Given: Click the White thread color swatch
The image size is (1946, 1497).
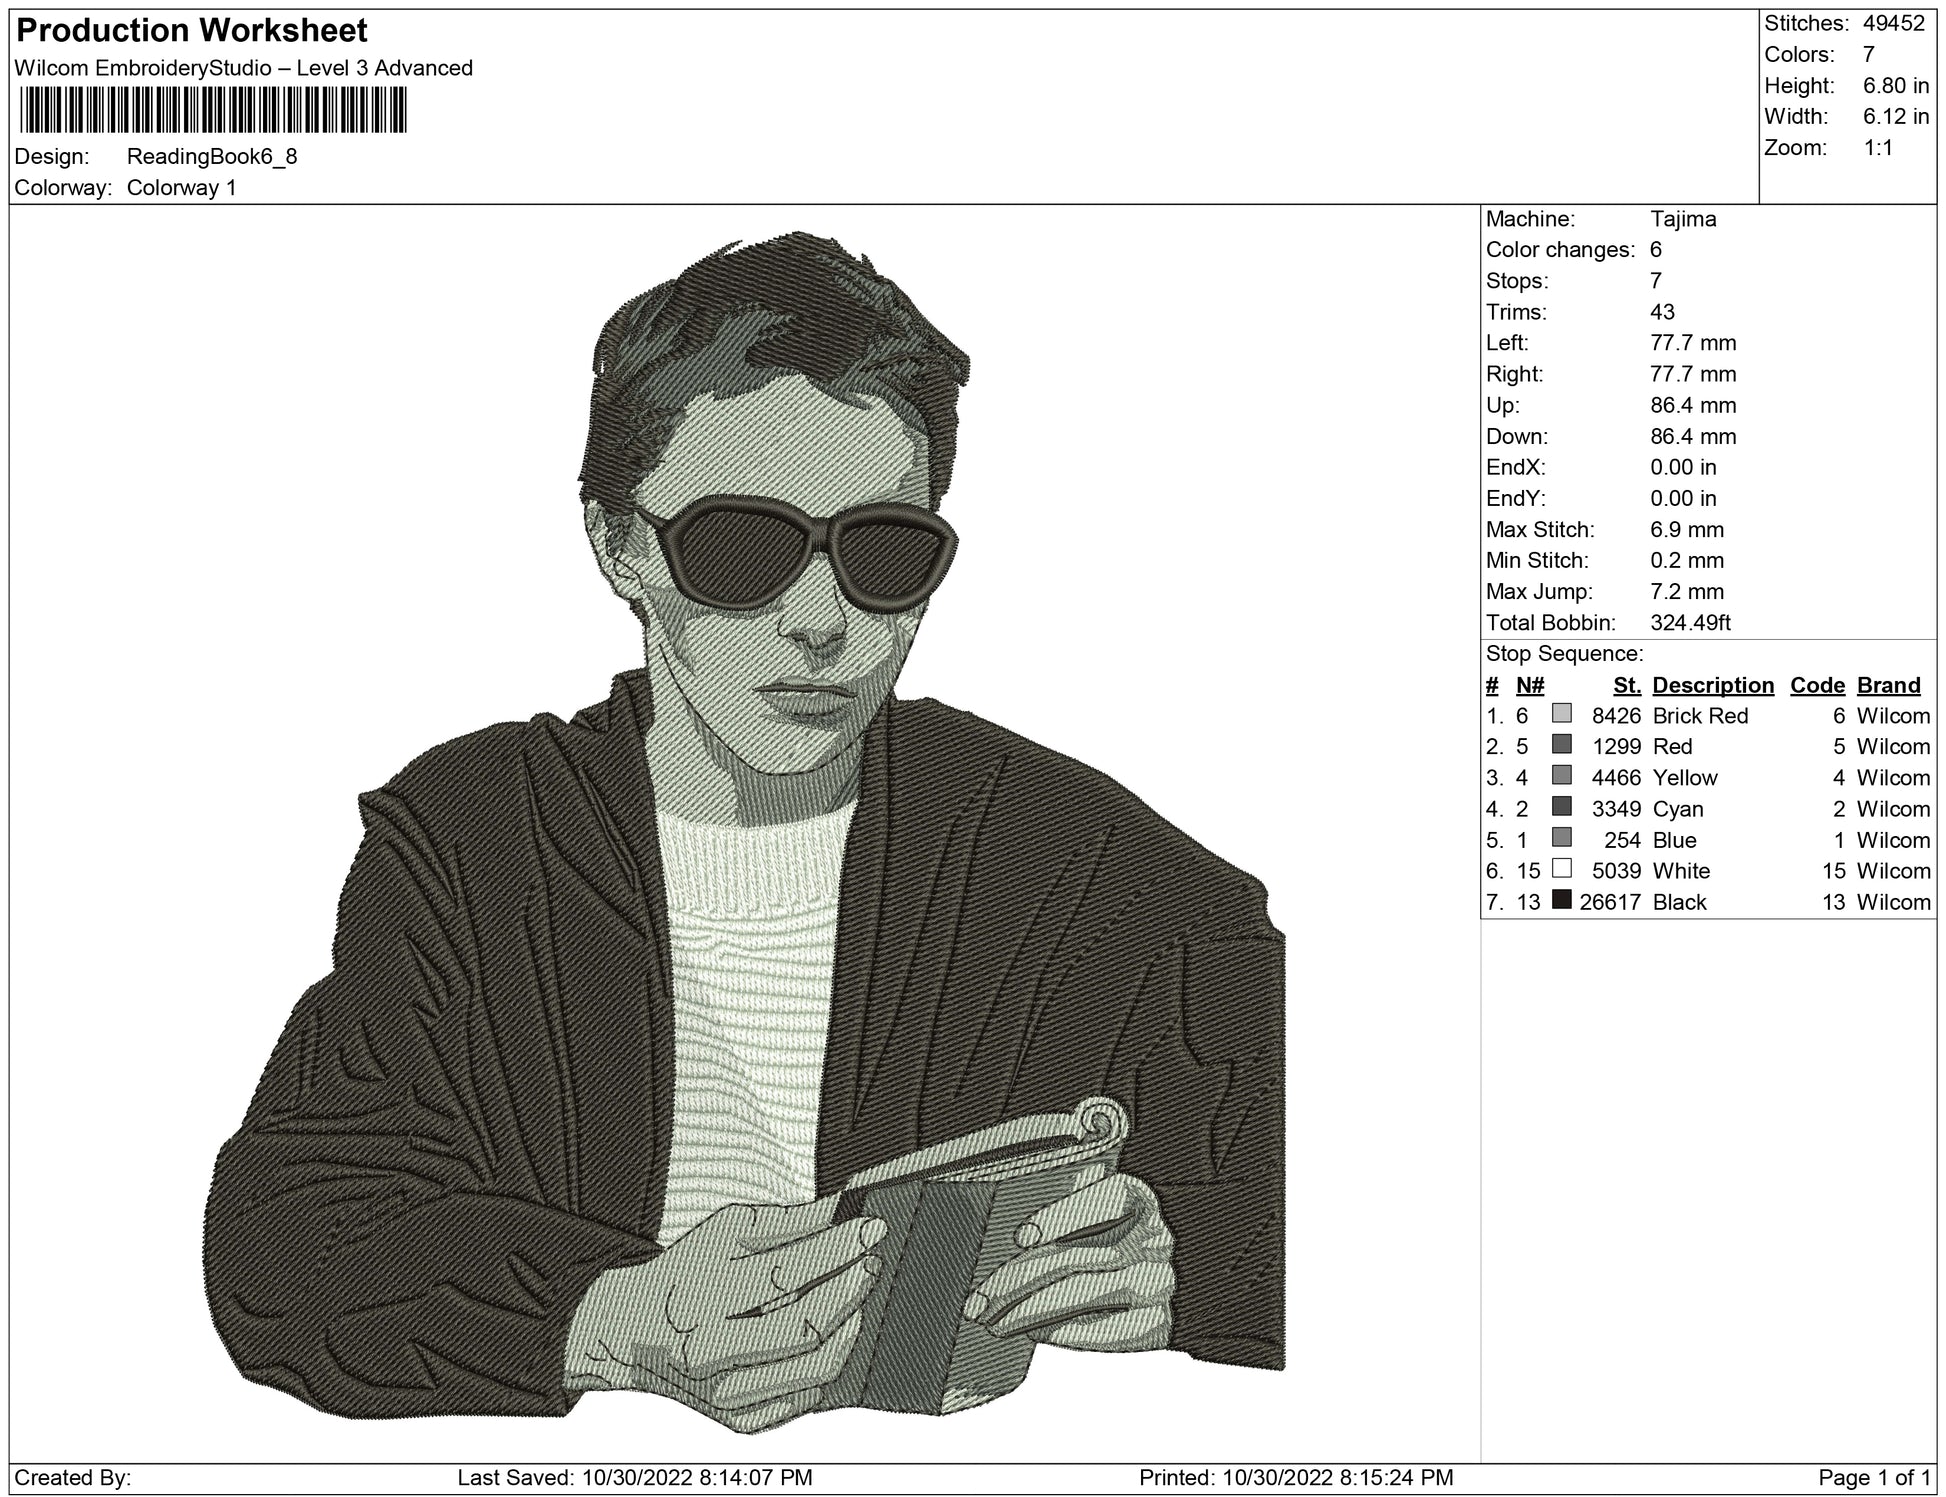Looking at the screenshot, I should [1561, 869].
